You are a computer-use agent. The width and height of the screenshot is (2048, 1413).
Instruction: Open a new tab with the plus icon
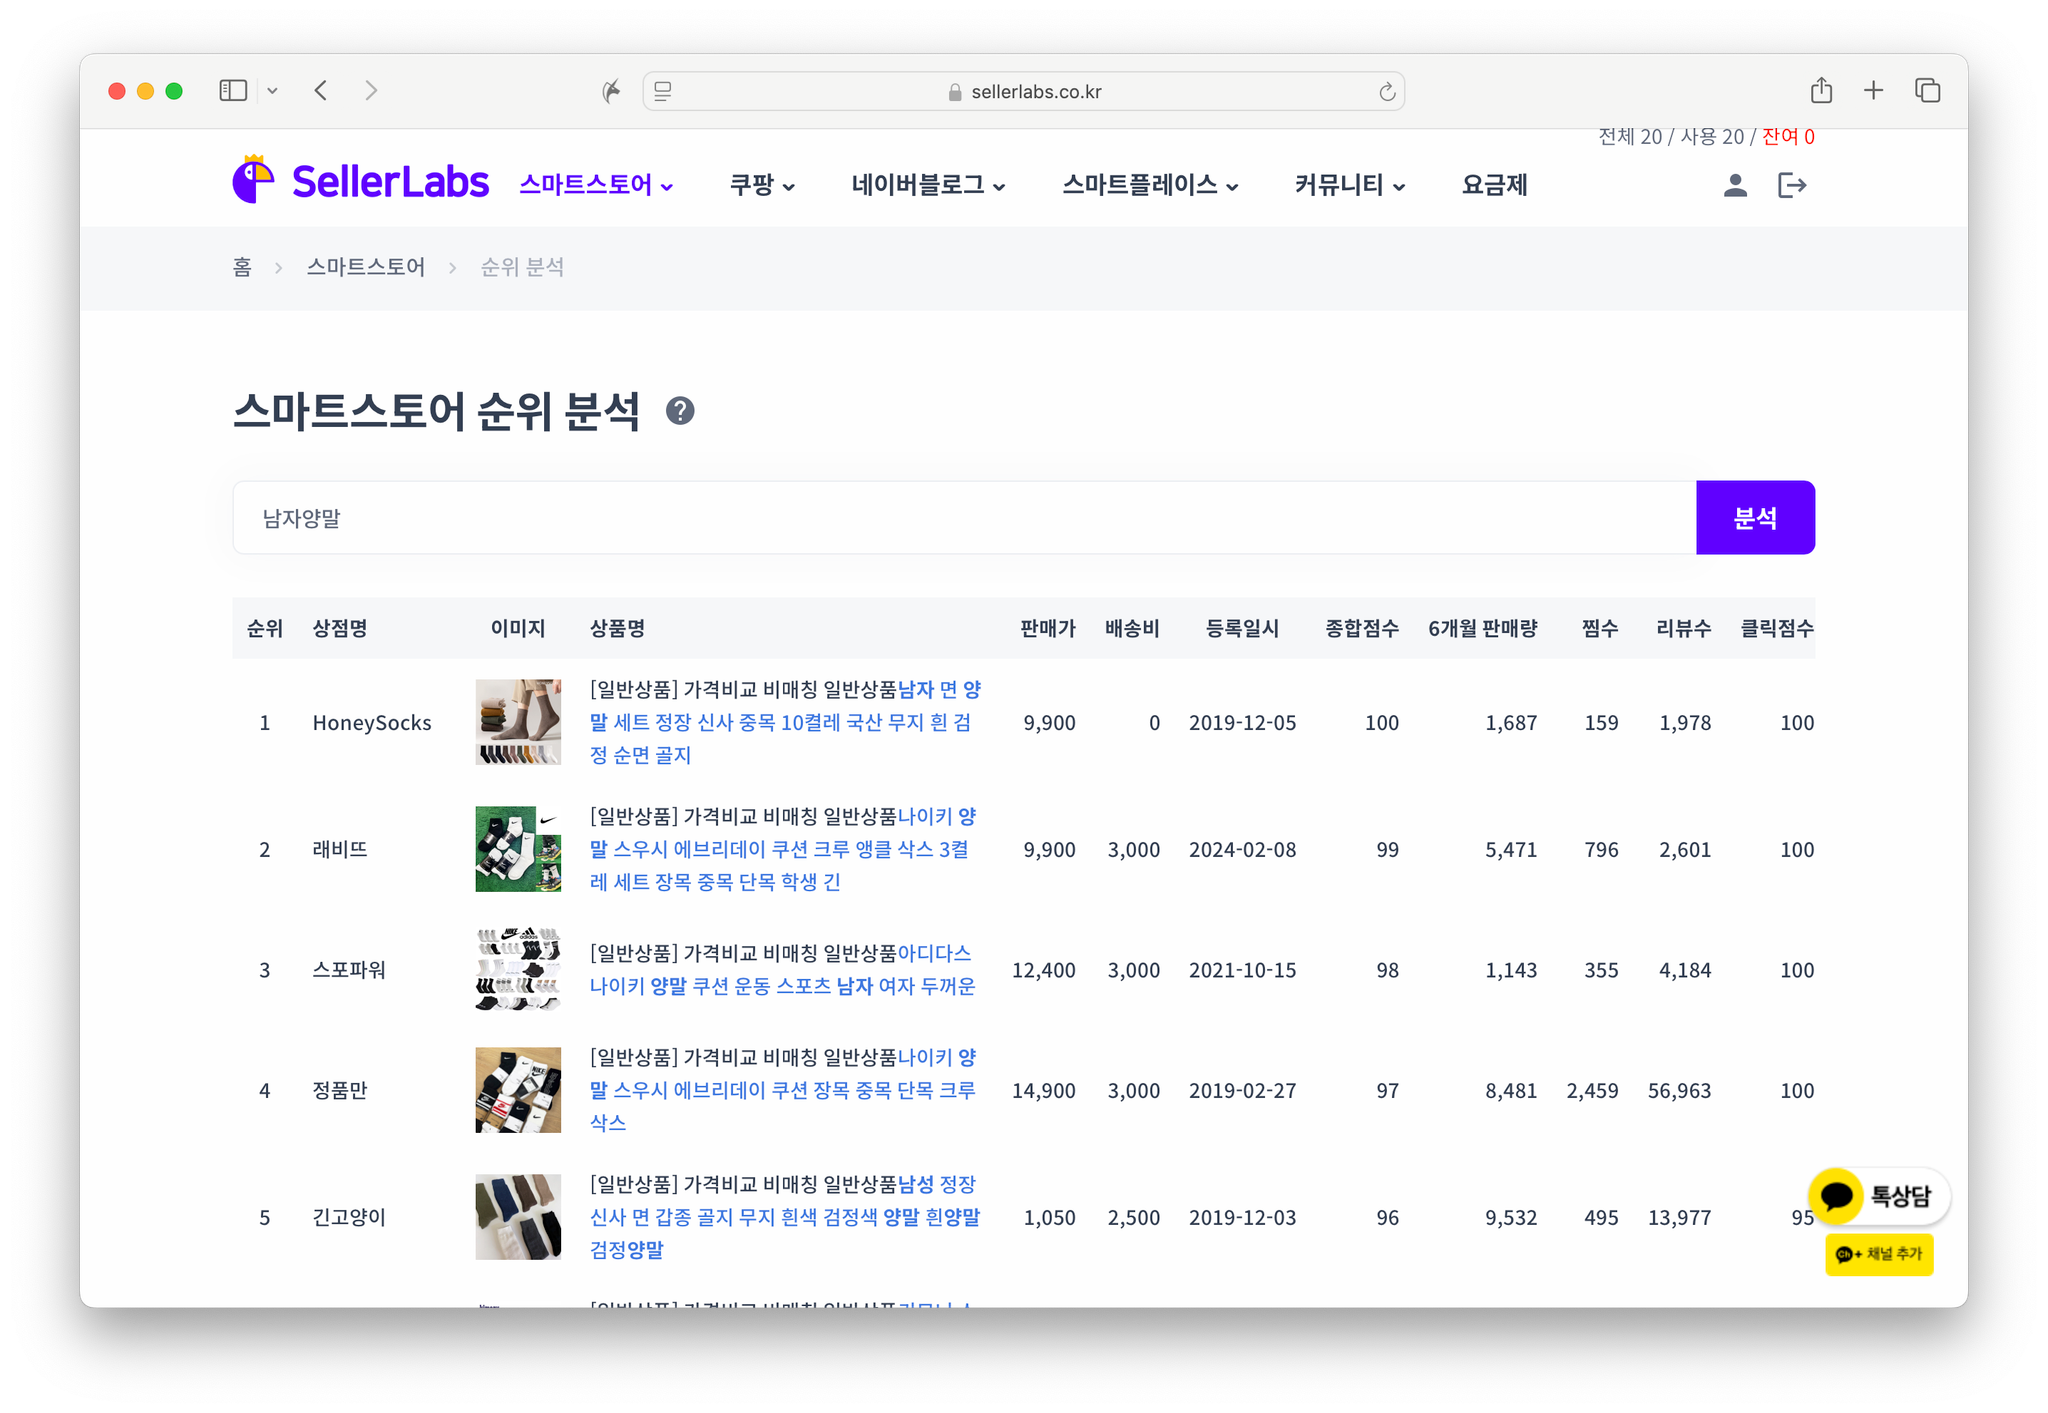(1873, 91)
